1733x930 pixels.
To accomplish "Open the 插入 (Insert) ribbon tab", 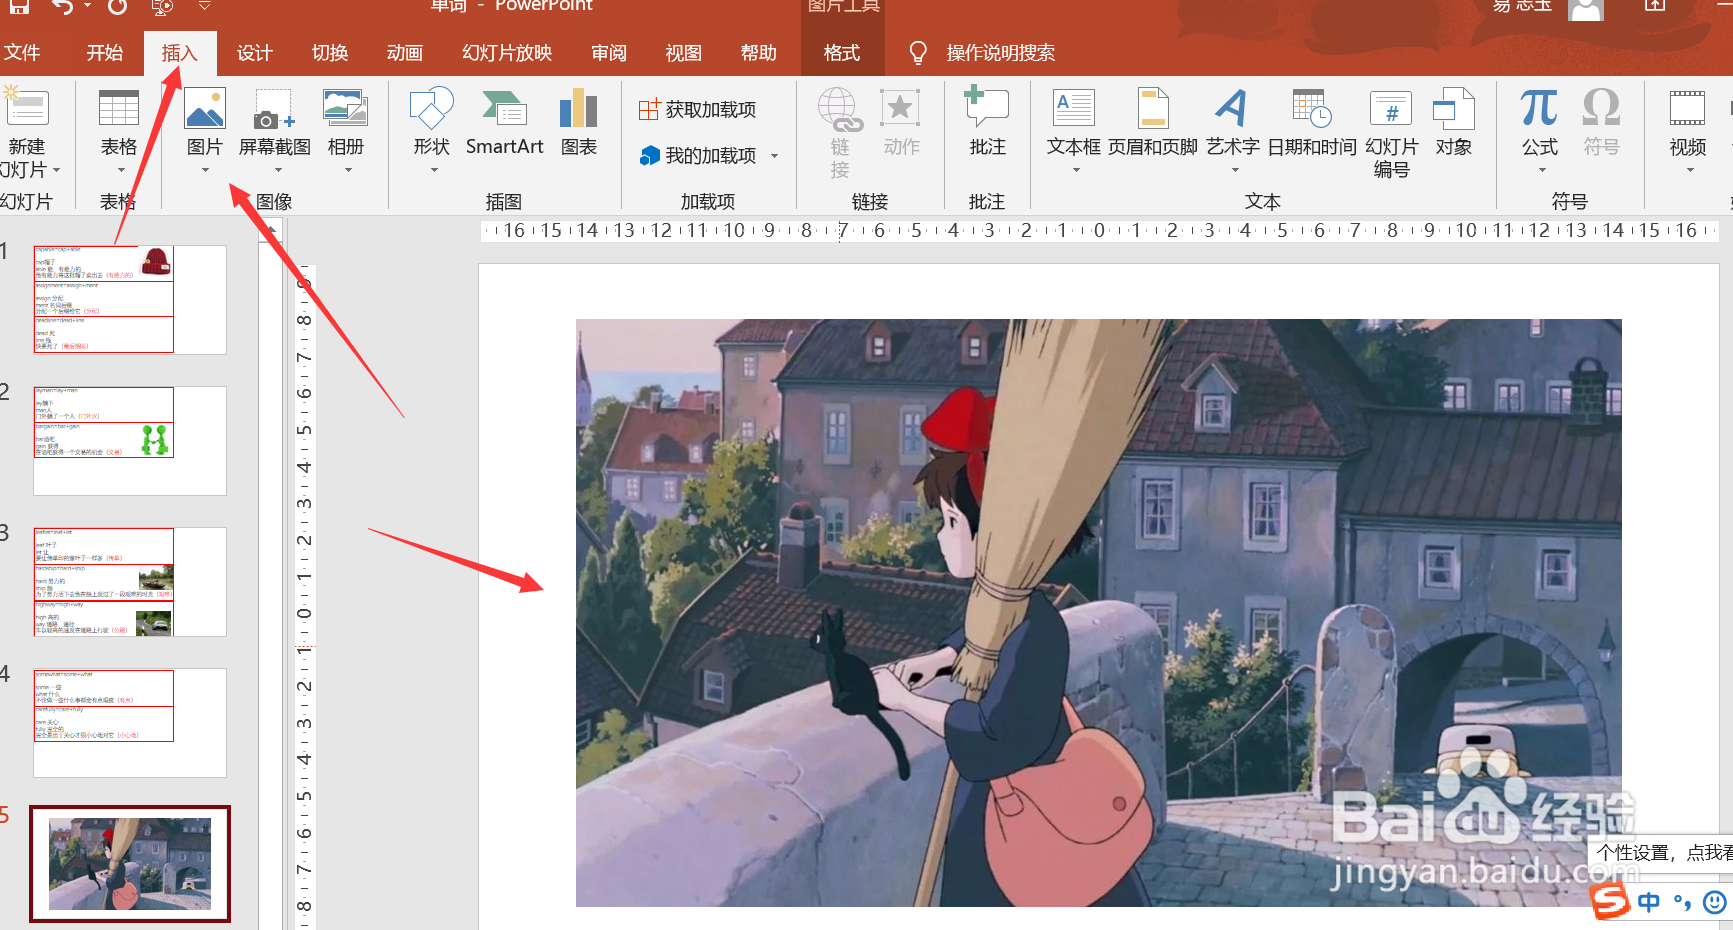I will (180, 53).
